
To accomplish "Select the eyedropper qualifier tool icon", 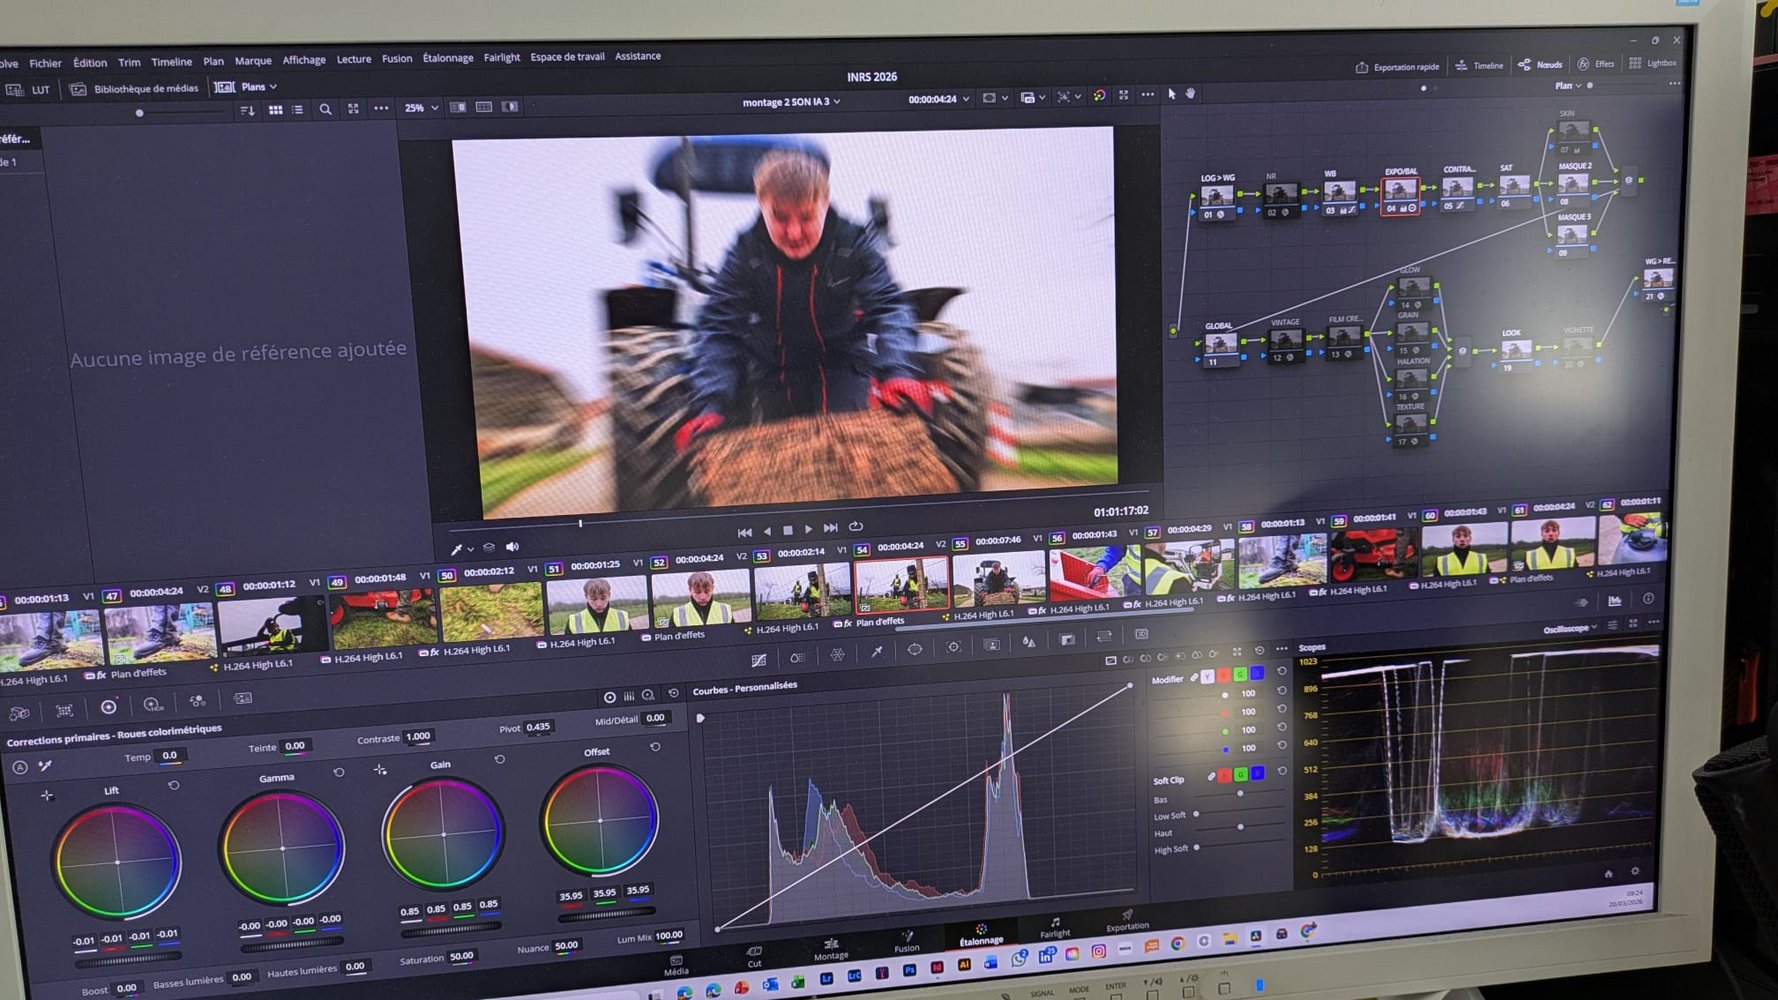I will [x=876, y=651].
